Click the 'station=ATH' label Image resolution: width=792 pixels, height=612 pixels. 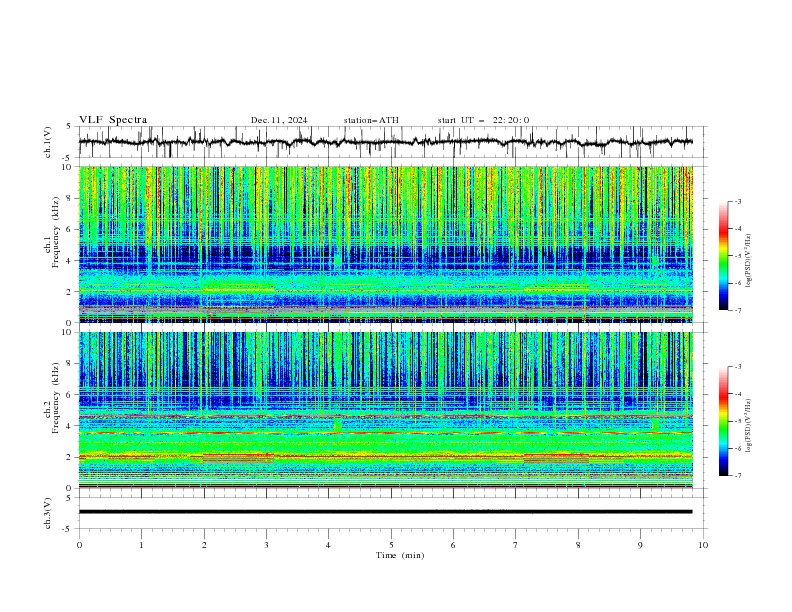click(371, 120)
